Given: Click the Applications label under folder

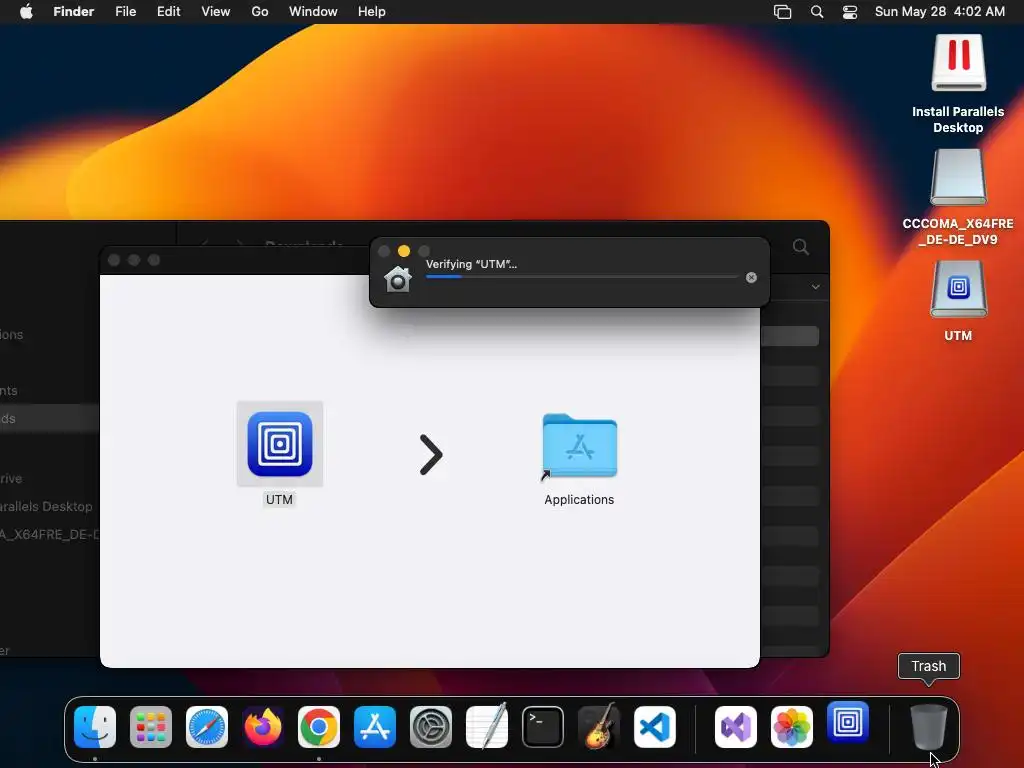Looking at the screenshot, I should (x=579, y=500).
